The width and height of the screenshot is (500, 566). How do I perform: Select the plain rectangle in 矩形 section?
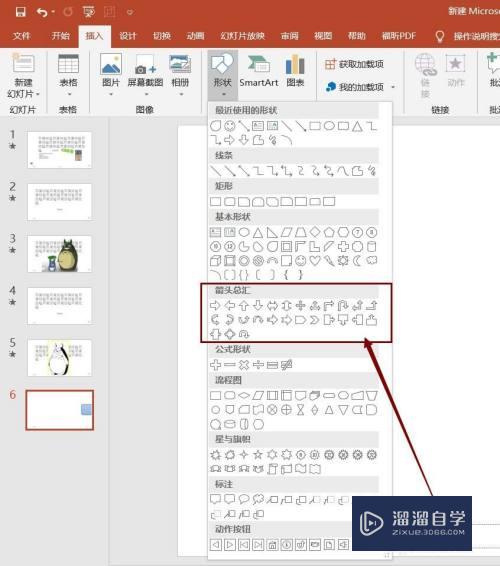pos(216,201)
